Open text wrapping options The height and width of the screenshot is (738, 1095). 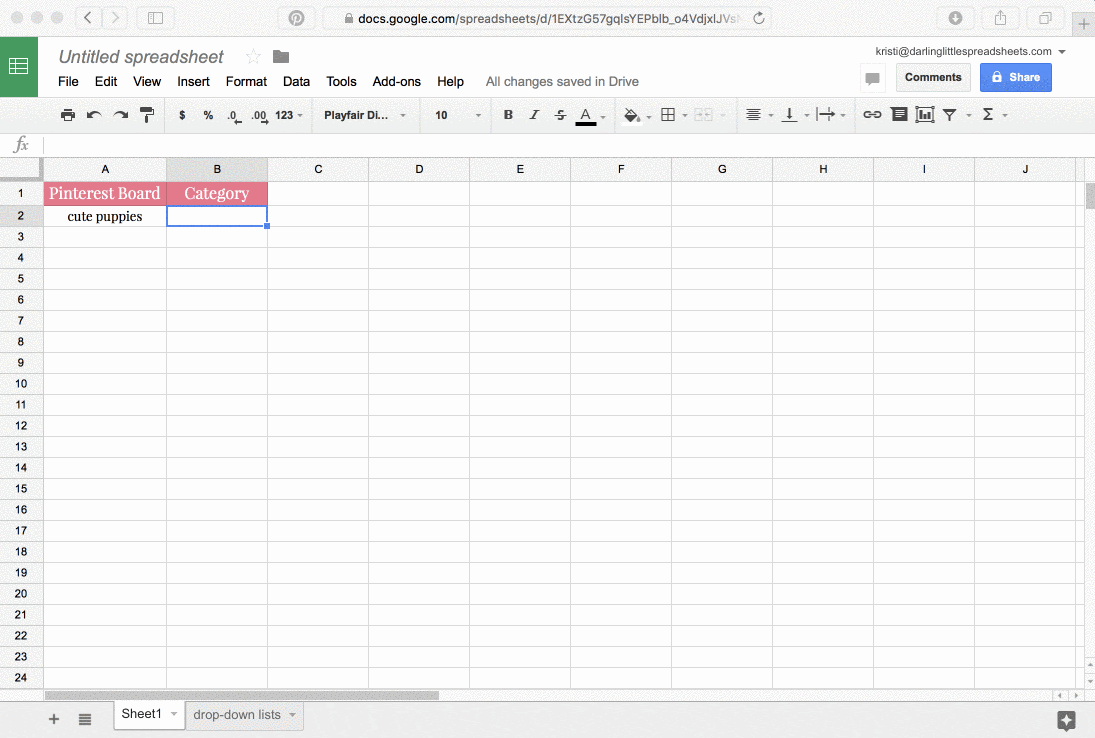[x=825, y=115]
